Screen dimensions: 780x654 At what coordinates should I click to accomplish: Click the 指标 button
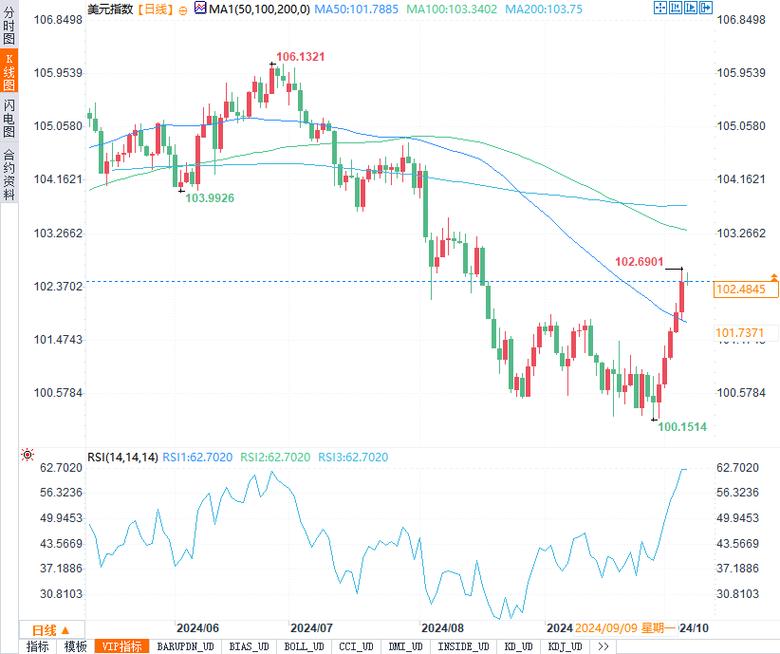coord(37,647)
